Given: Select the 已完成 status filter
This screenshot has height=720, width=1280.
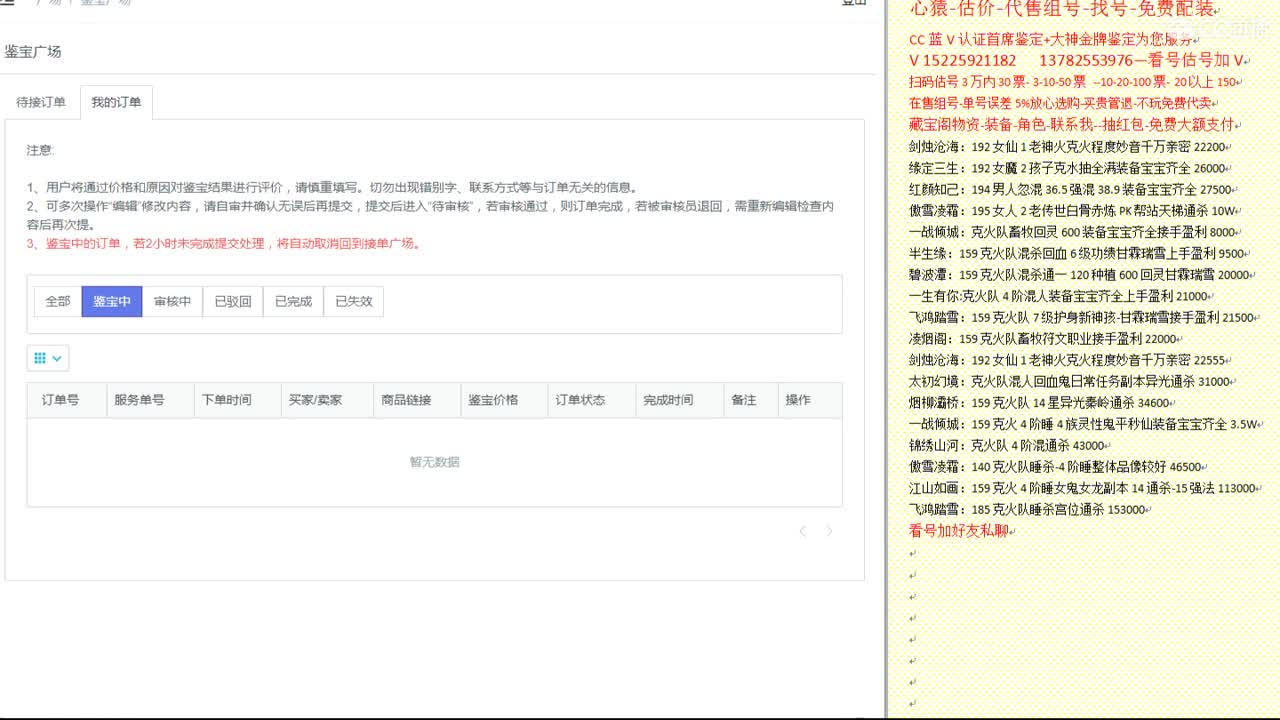Looking at the screenshot, I should point(293,301).
